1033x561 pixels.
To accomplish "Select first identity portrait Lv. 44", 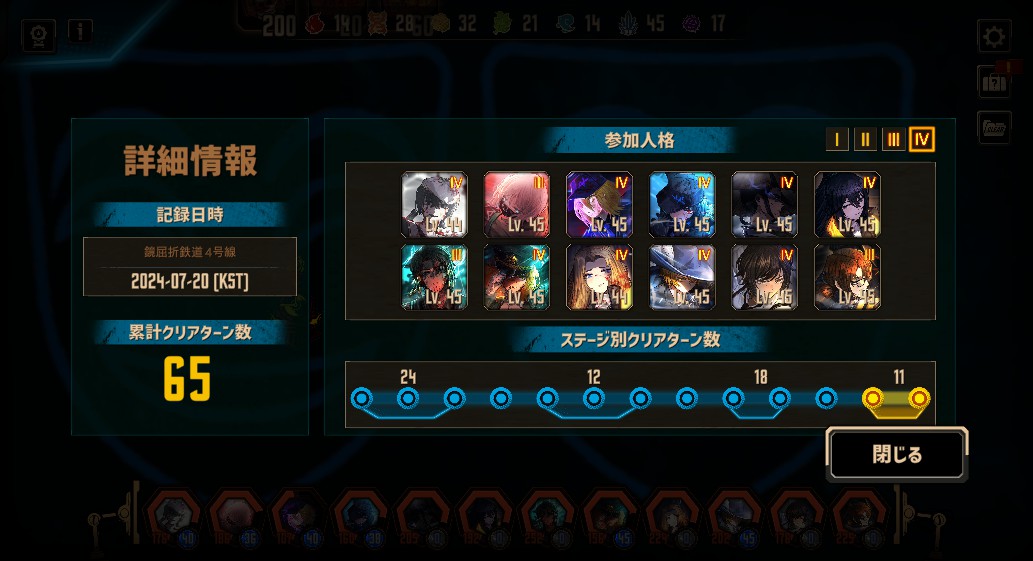I will pyautogui.click(x=434, y=205).
